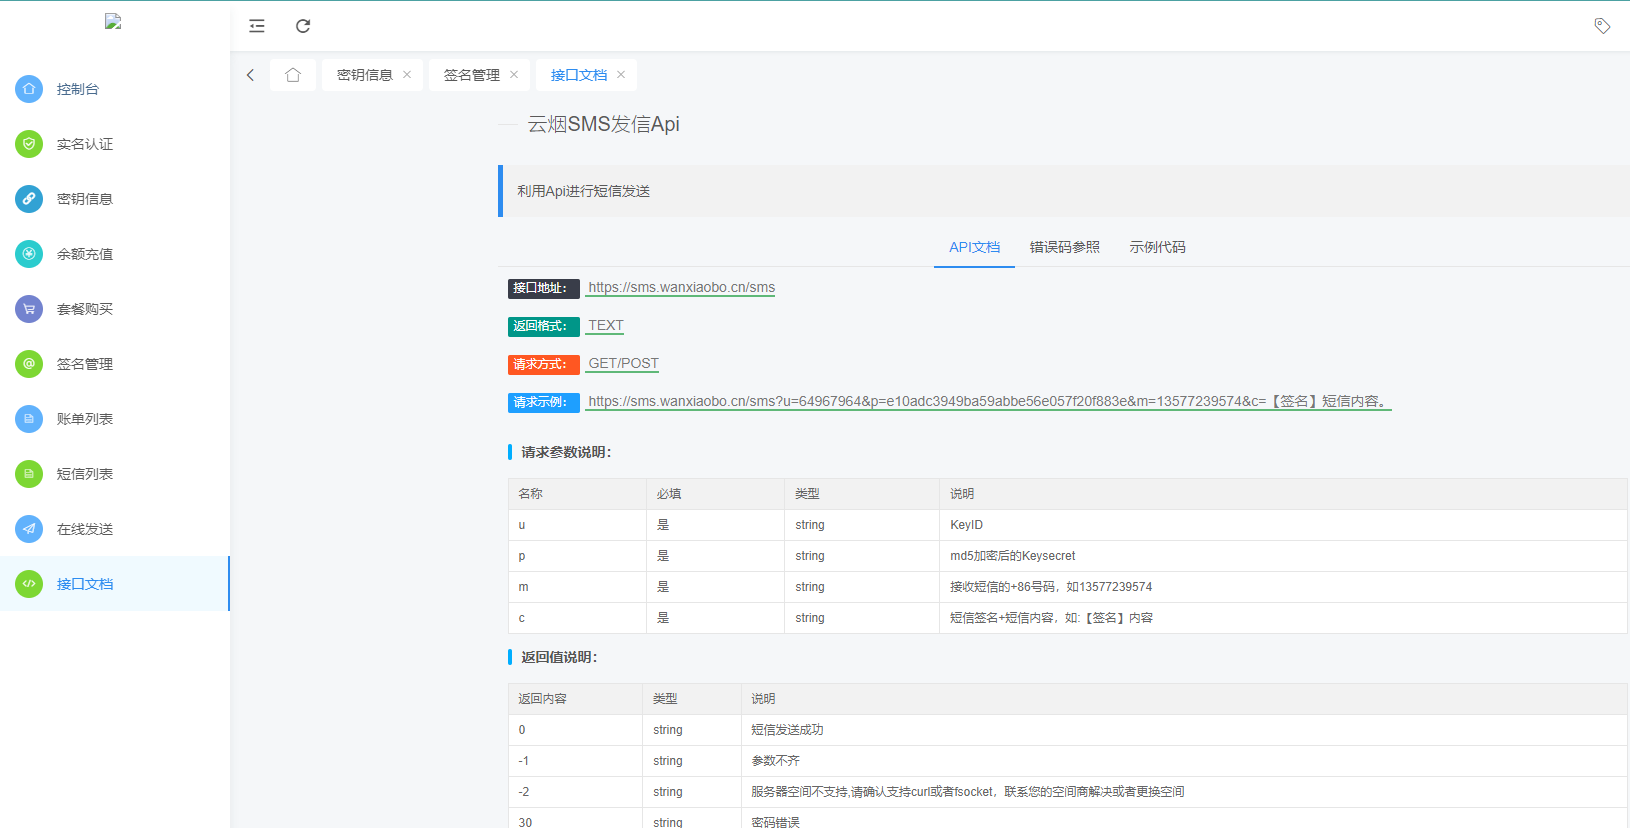
Task: Click the 套餐购买 cart icon
Action: 29,309
